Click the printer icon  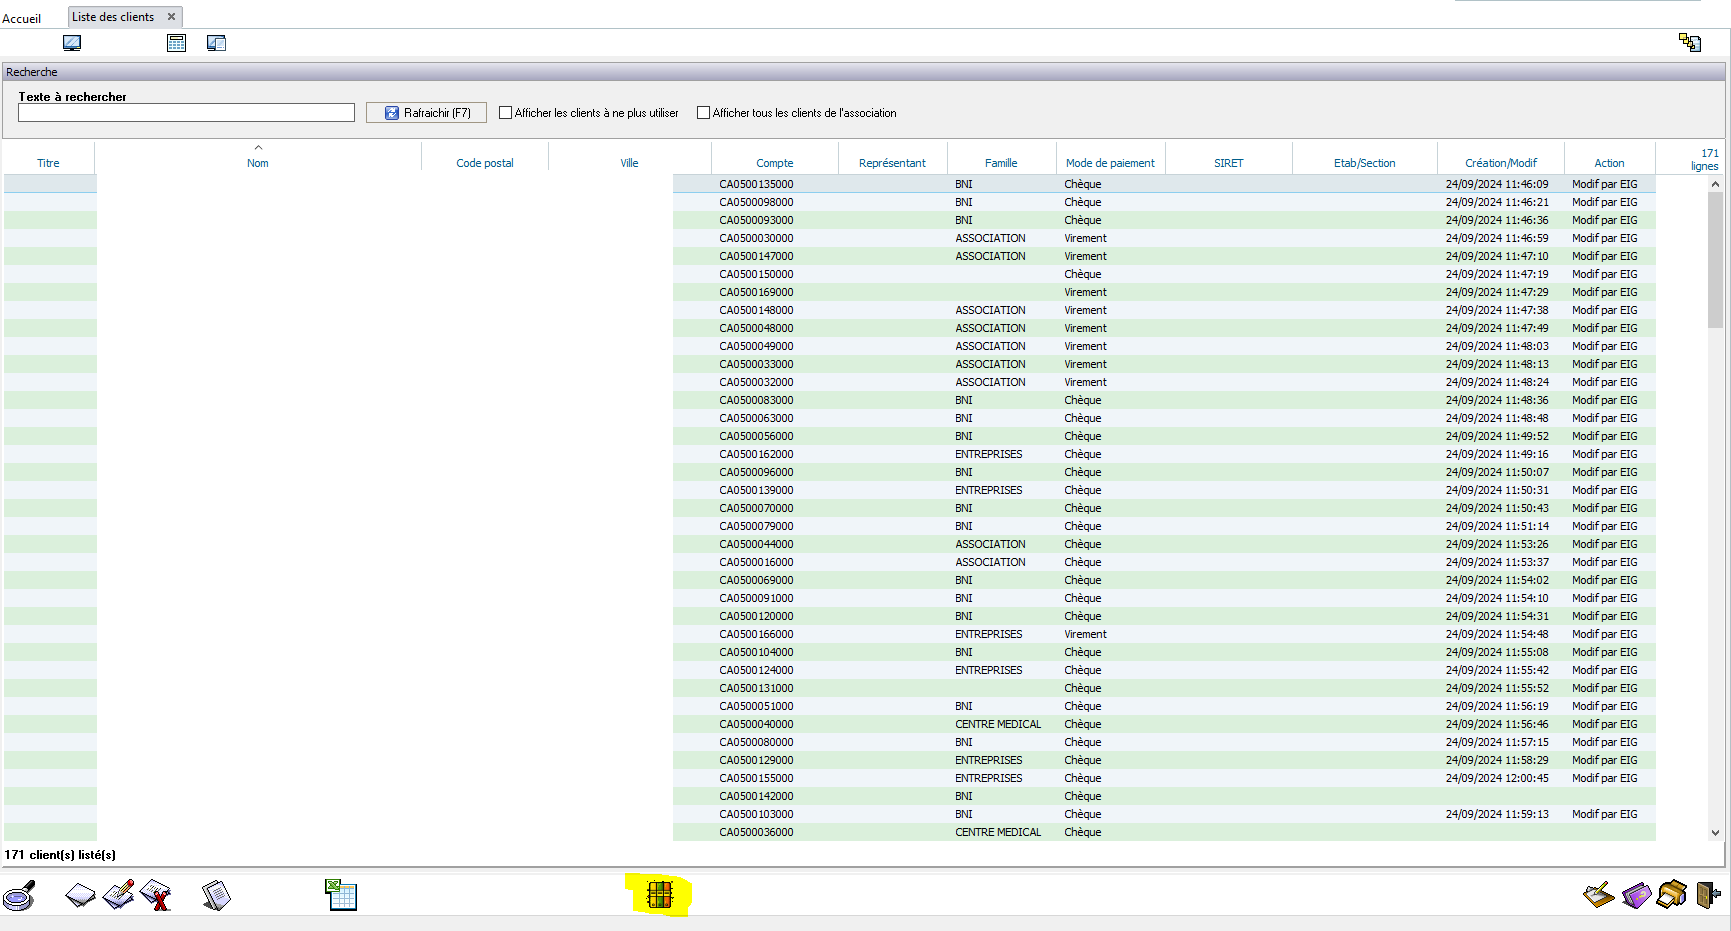[1671, 894]
